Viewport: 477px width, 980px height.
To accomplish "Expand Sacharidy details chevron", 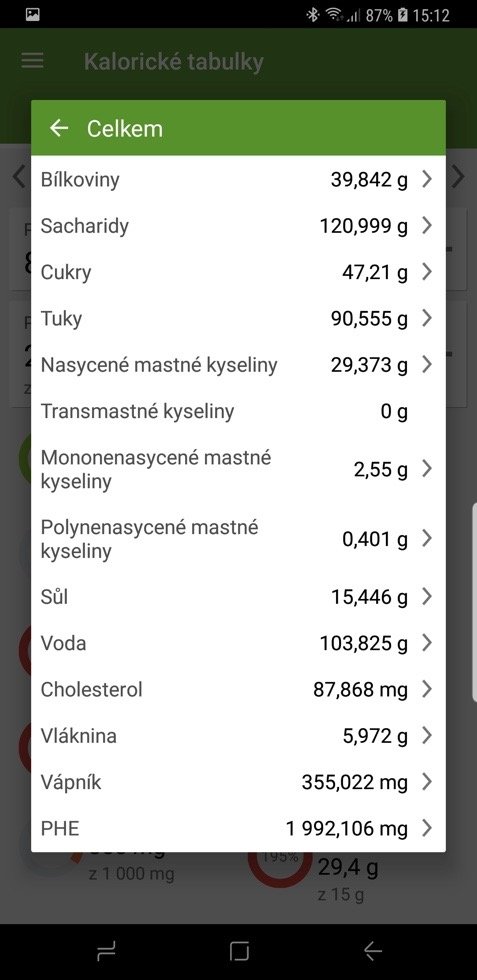I will [x=427, y=226].
